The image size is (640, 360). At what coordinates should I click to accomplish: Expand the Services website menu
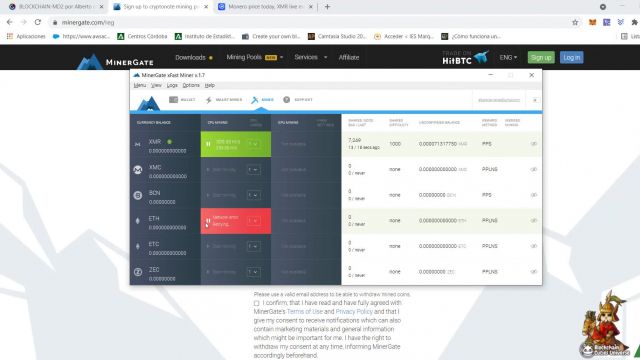pos(311,58)
